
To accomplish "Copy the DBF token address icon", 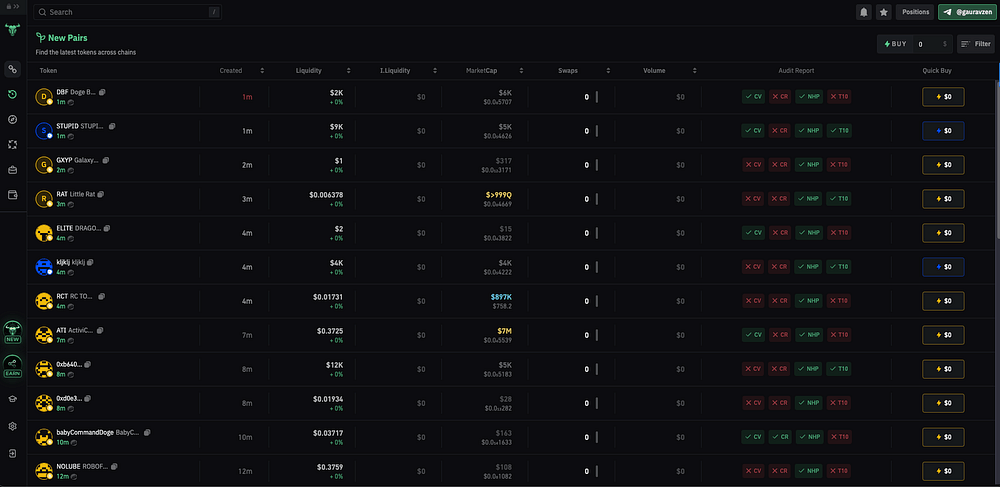I will 103,92.
